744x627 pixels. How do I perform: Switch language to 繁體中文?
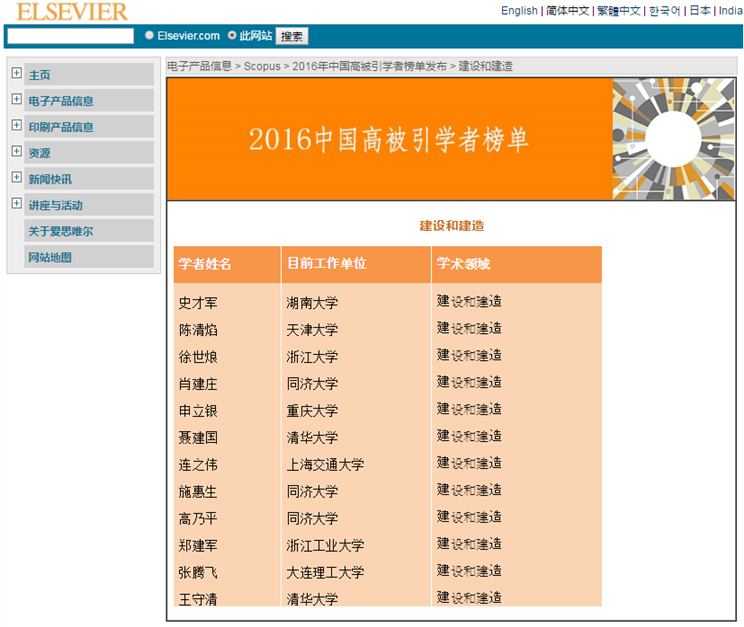tap(619, 10)
